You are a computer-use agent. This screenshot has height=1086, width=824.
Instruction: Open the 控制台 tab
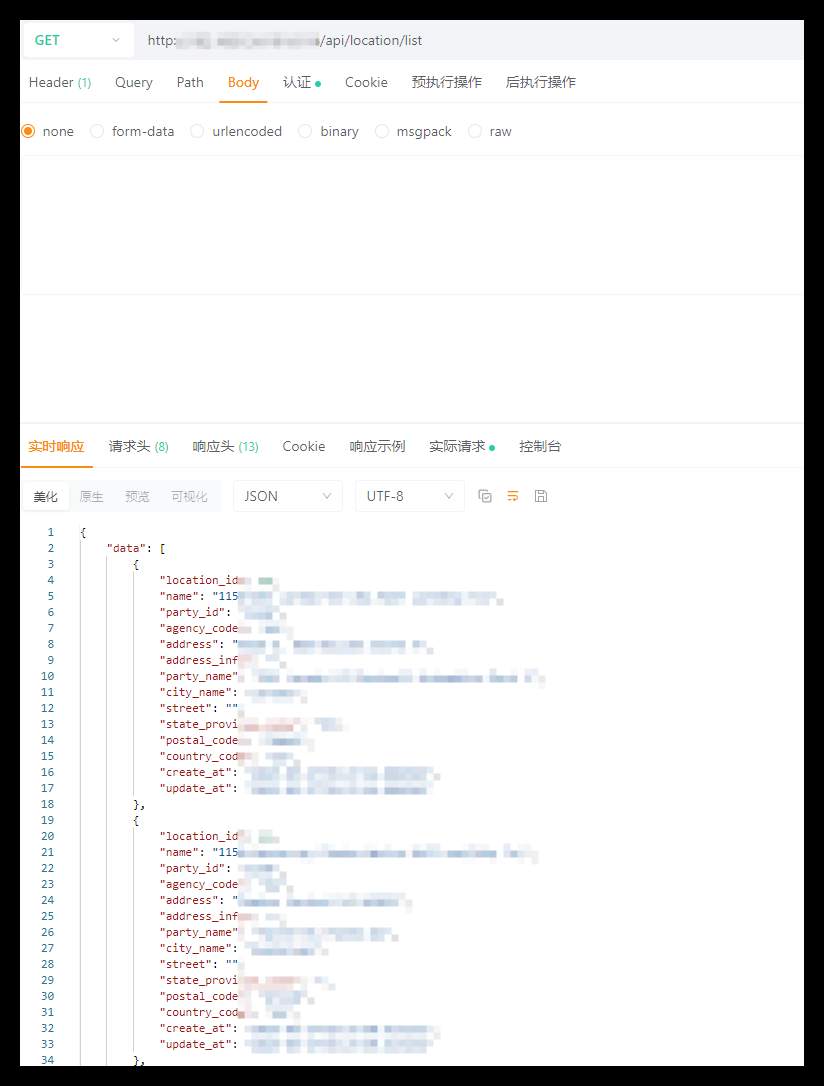(540, 446)
